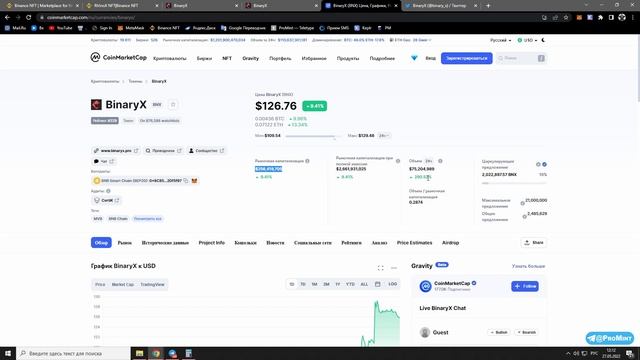Switch chart to Market Cap
The height and width of the screenshot is (360, 640).
tap(122, 284)
